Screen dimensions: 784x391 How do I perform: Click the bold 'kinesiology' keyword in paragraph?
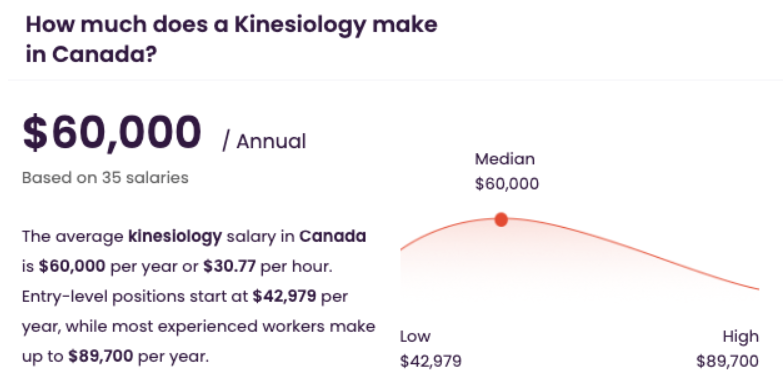coord(175,236)
